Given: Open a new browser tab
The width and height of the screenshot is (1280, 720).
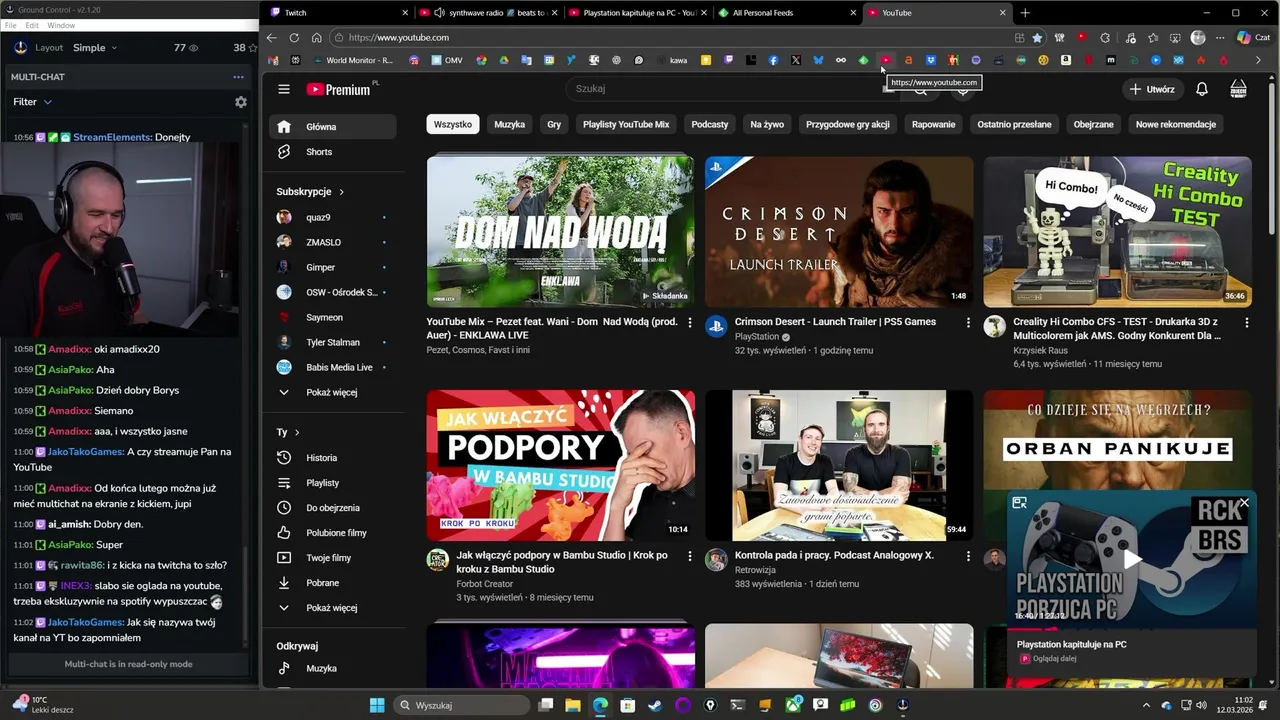Looking at the screenshot, I should coord(1025,13).
